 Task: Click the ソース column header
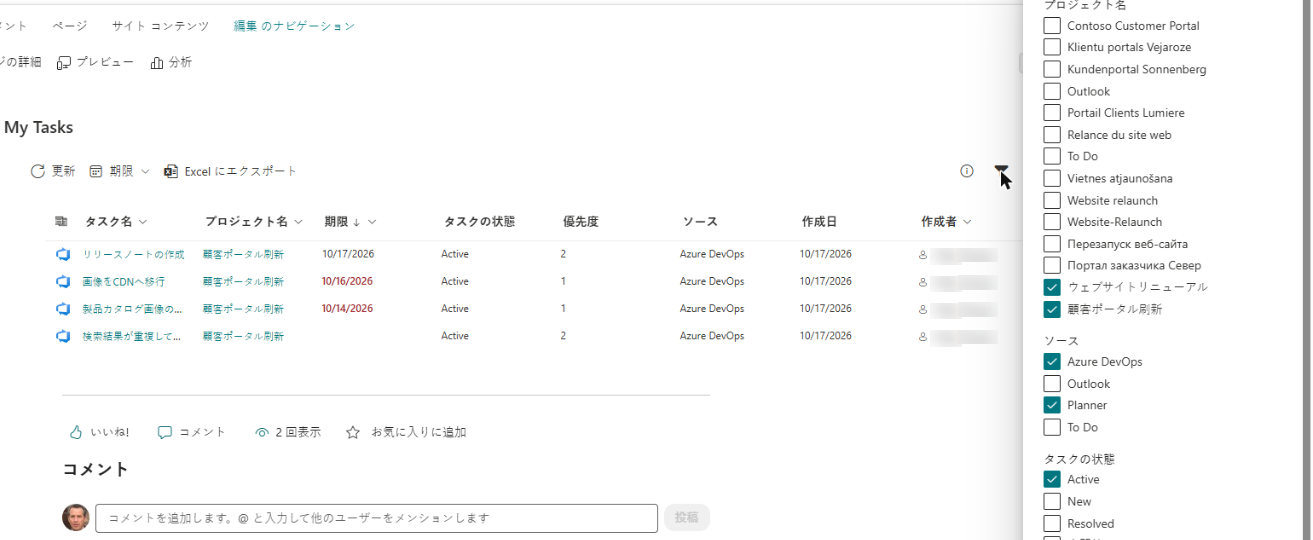tap(700, 222)
